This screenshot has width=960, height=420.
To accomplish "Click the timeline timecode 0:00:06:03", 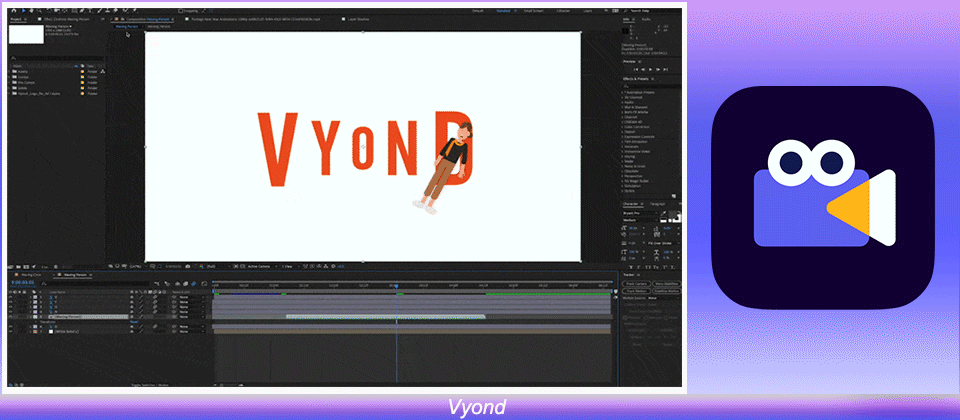I will [x=23, y=282].
